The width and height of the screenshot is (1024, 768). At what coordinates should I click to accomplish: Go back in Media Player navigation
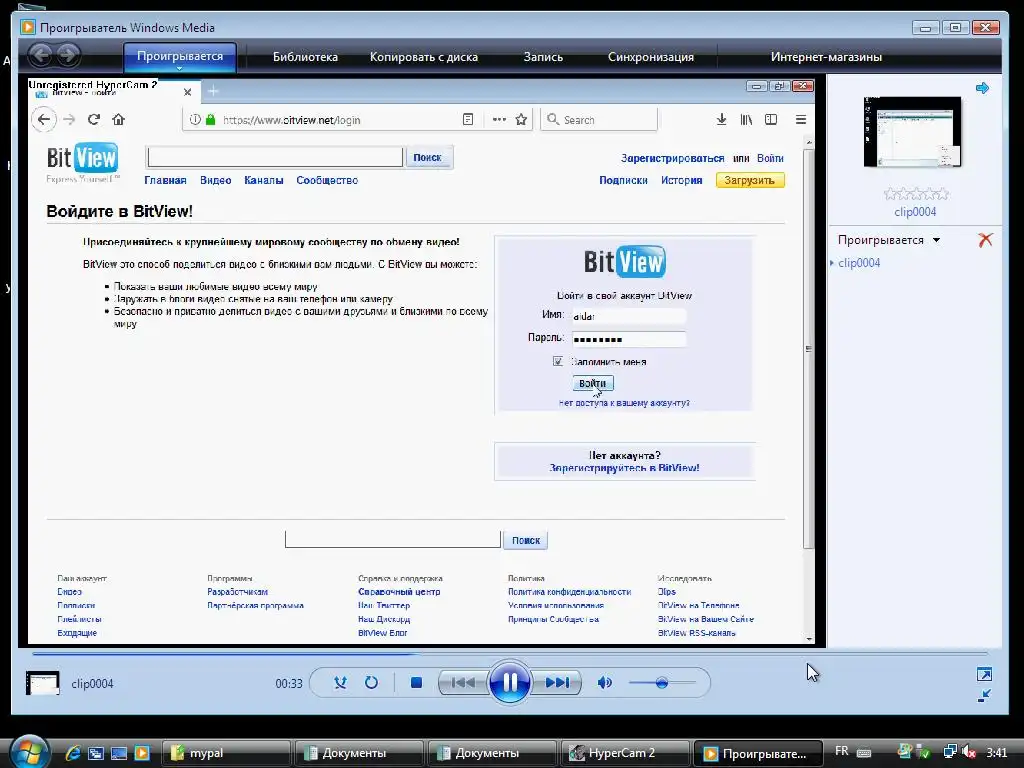pos(40,55)
